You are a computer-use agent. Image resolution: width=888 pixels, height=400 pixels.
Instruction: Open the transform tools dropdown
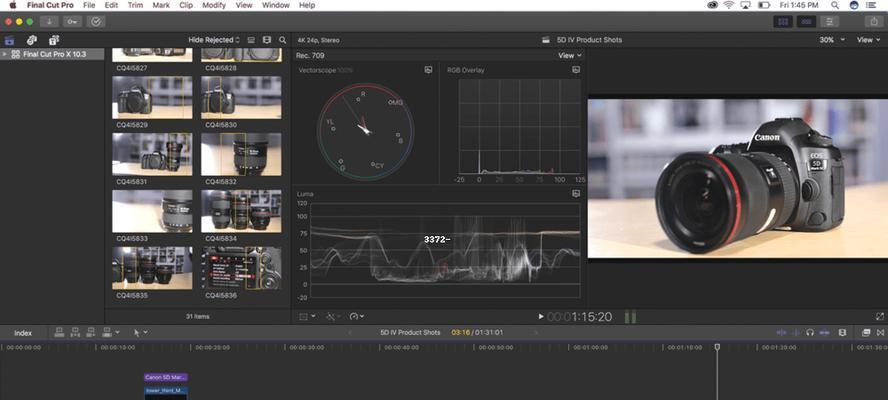(x=307, y=317)
